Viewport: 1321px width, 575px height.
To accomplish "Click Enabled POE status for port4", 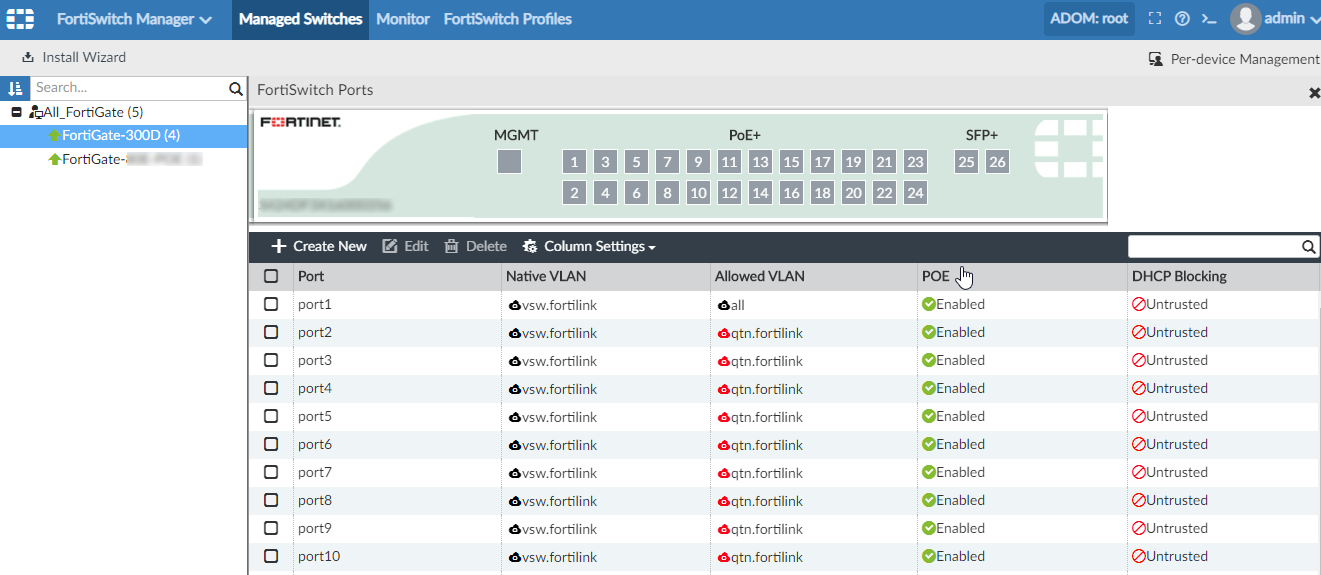I will 954,388.
